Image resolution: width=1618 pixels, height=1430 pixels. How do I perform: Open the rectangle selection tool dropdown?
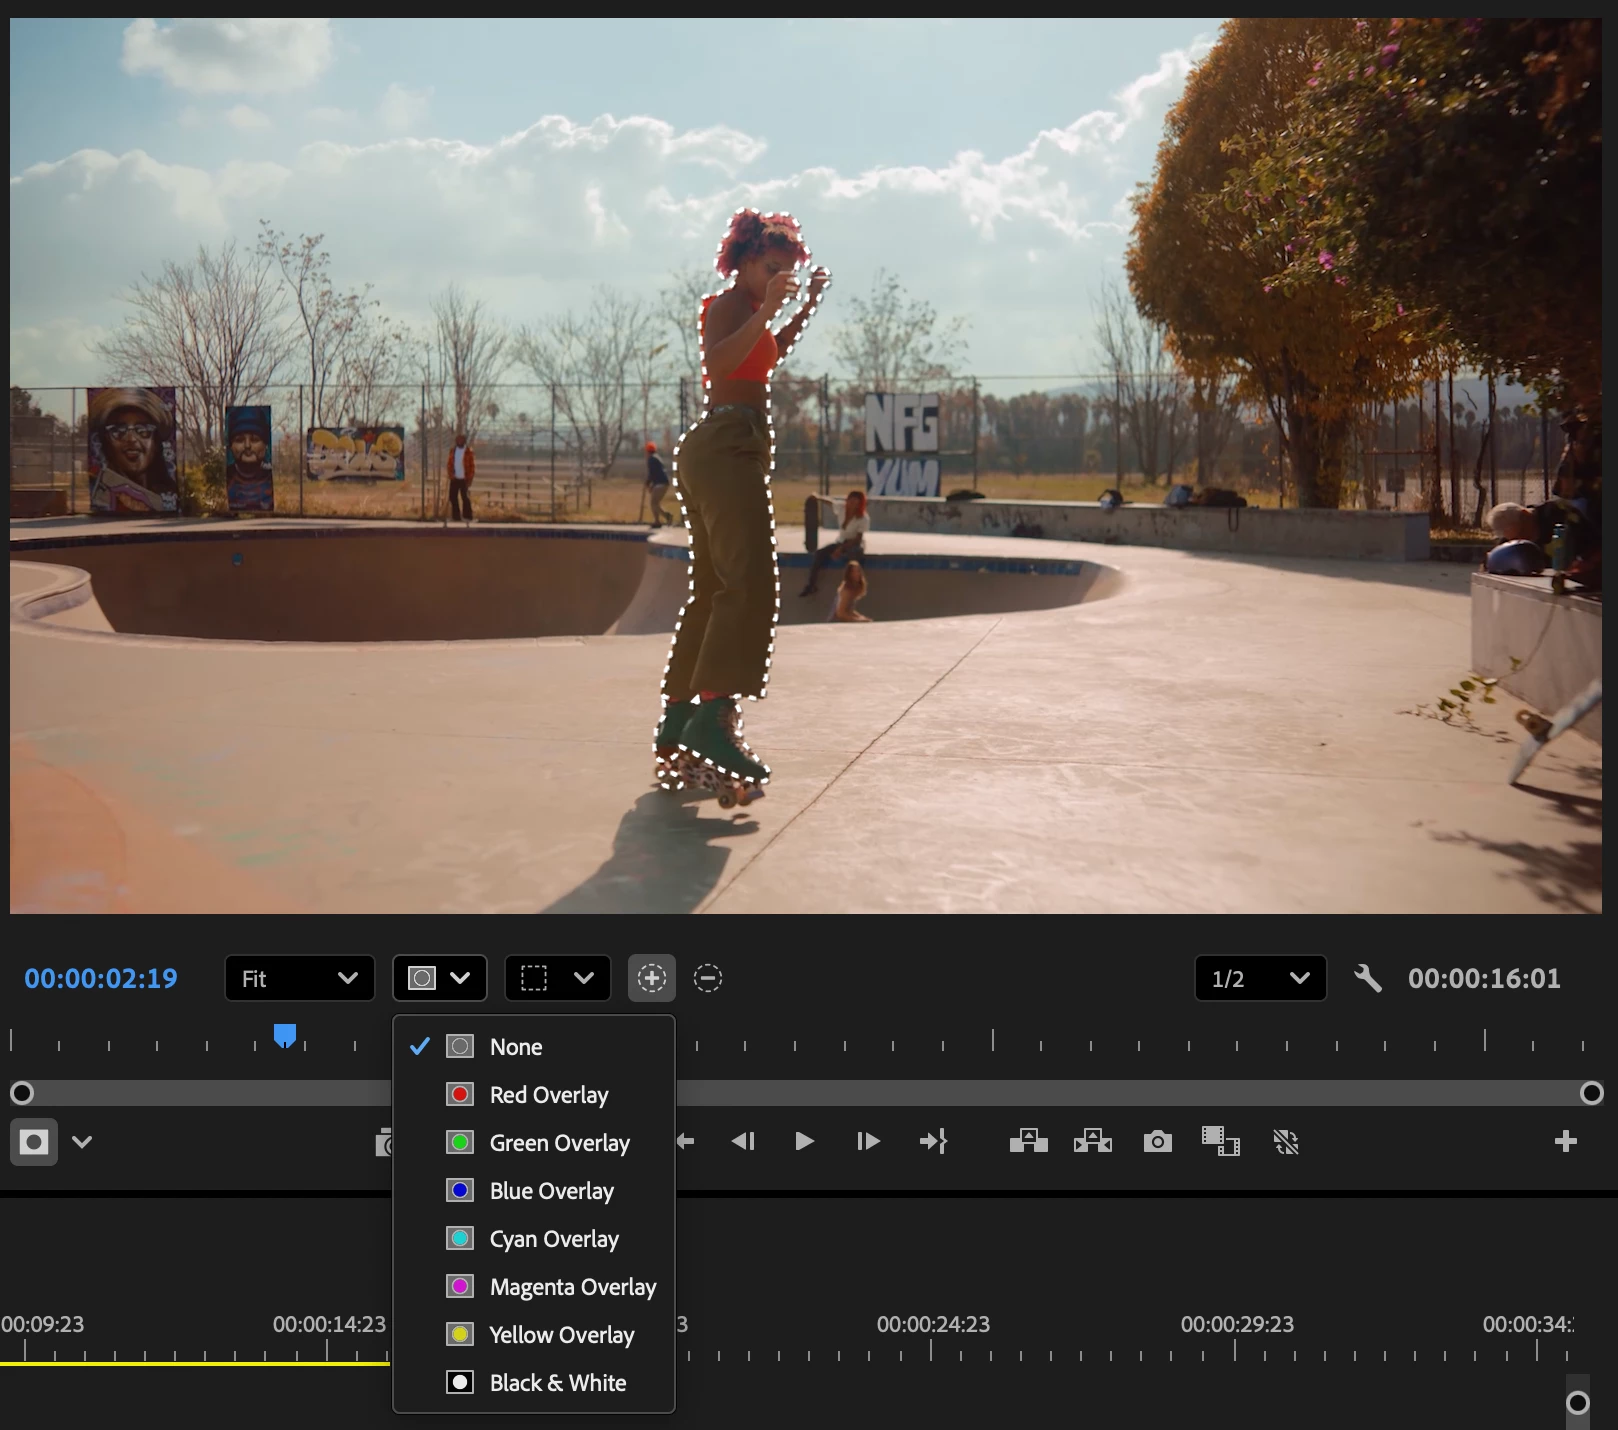556,978
